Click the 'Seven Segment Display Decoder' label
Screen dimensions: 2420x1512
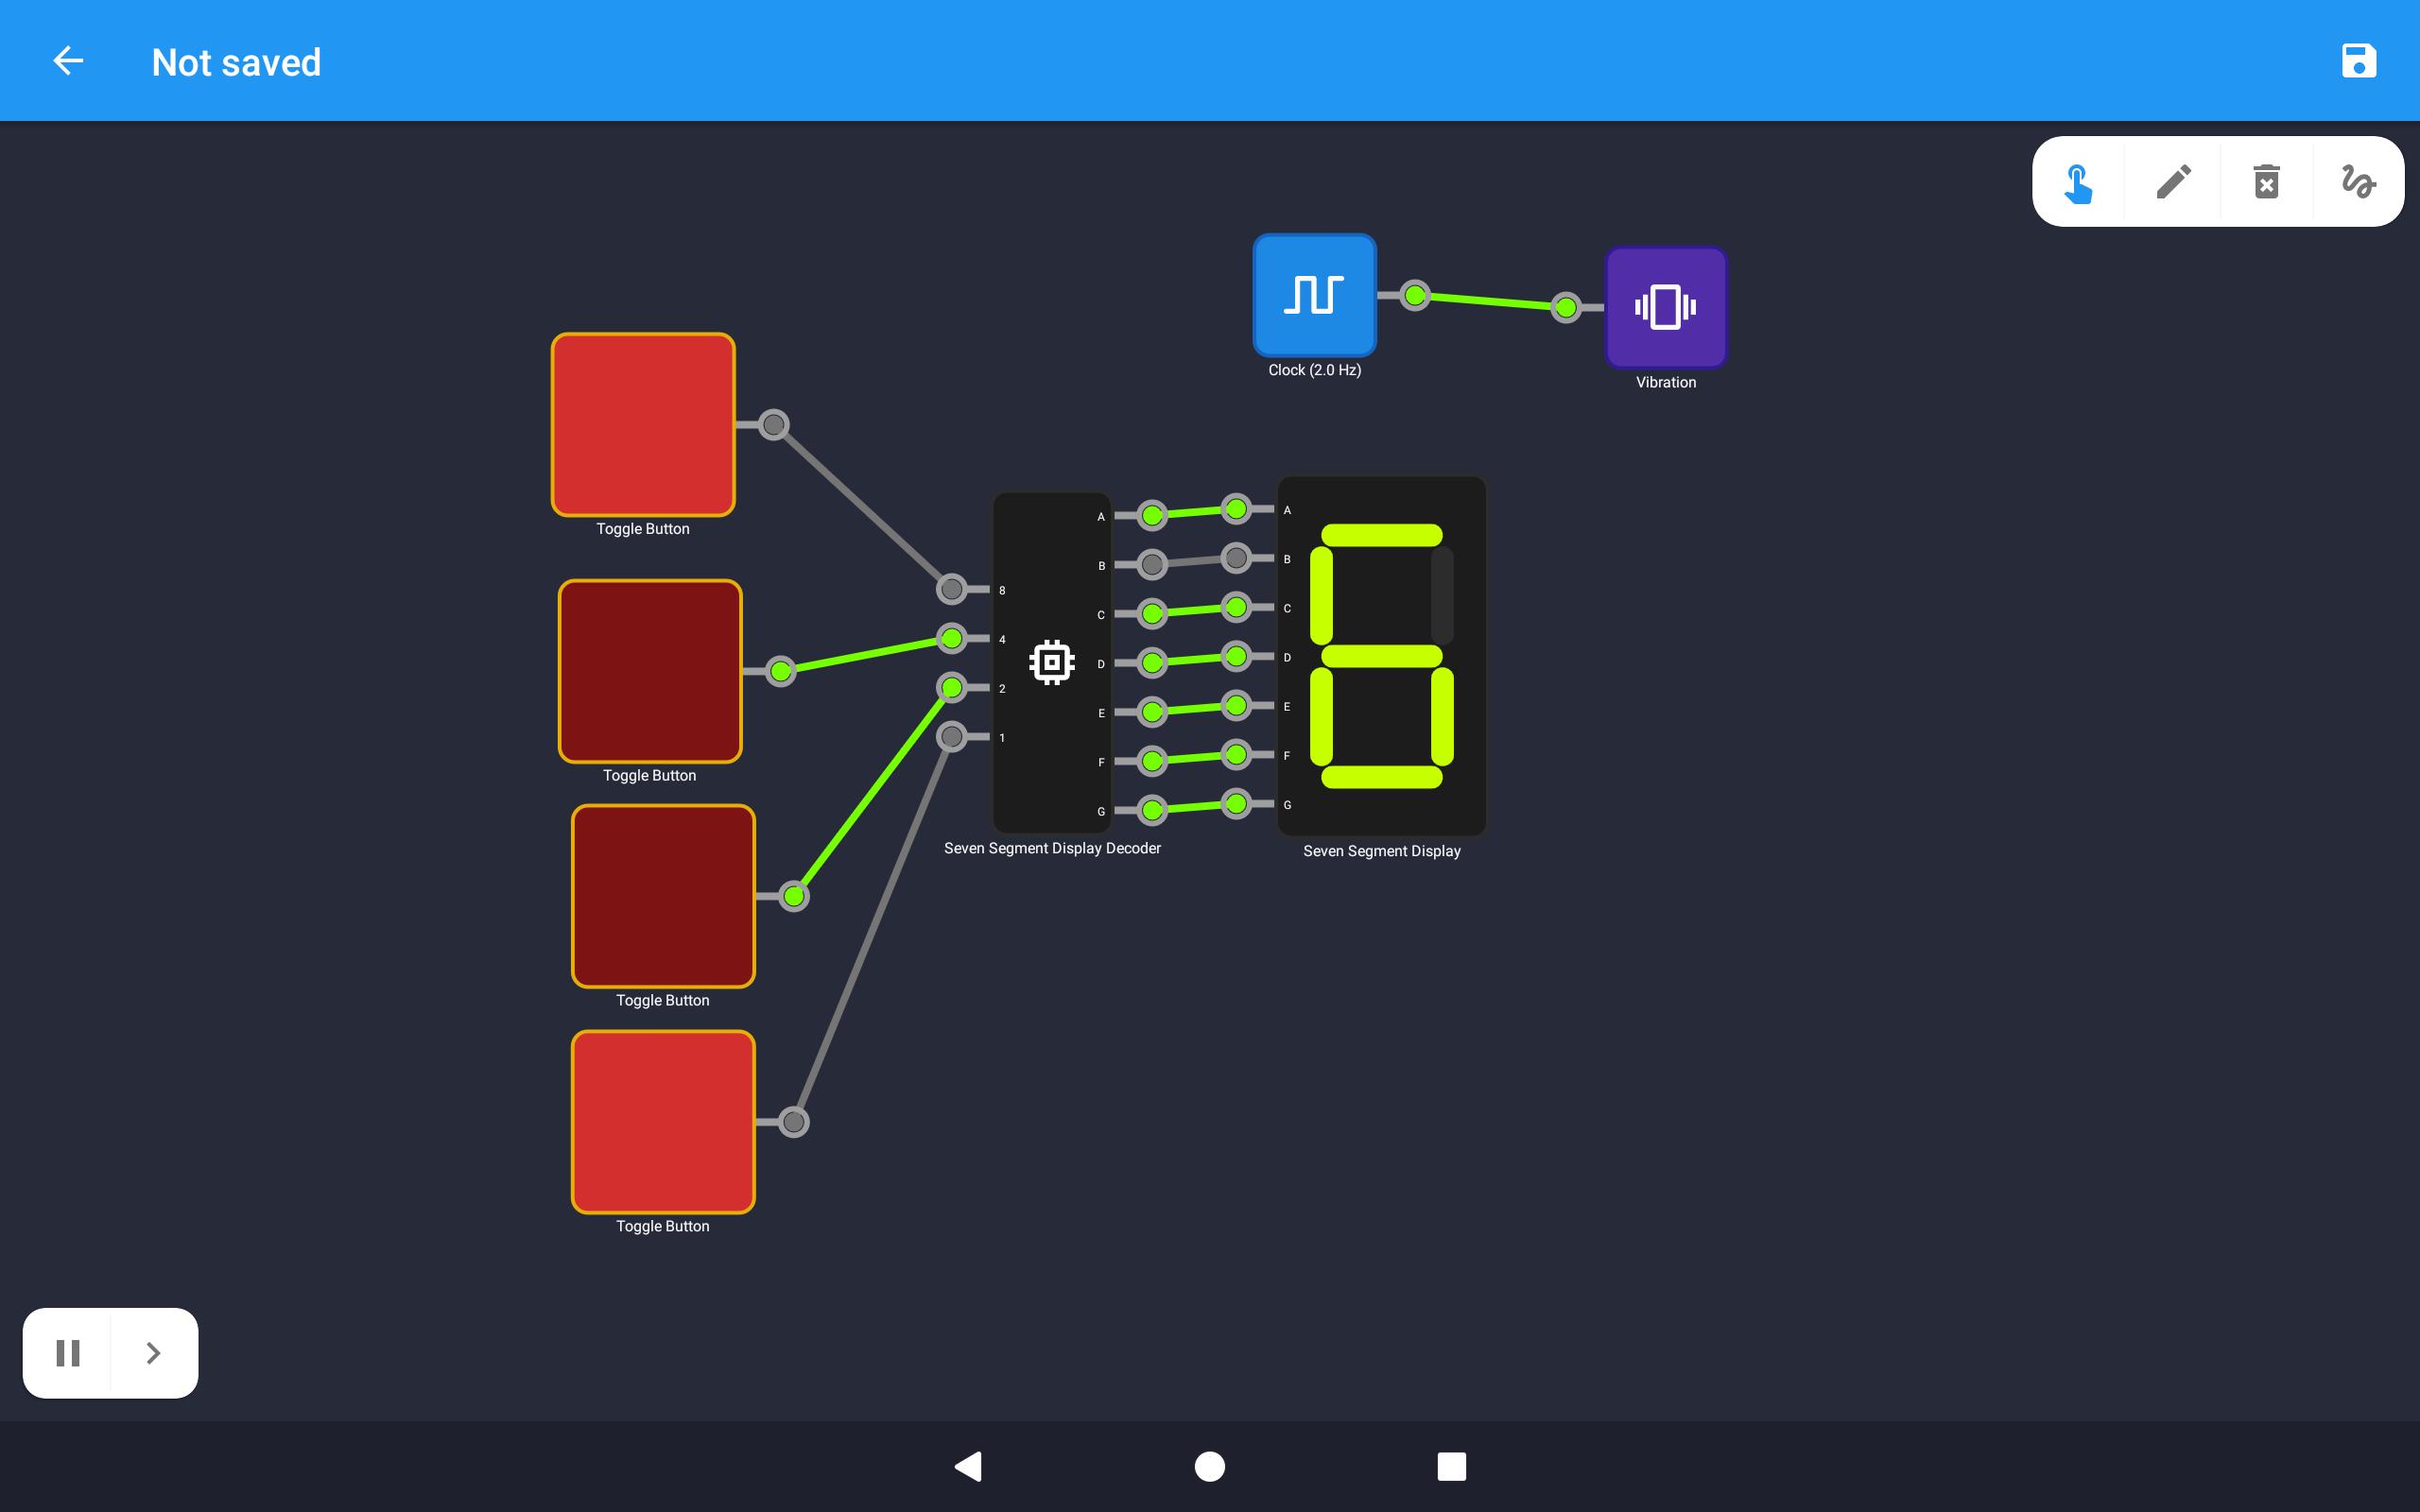pyautogui.click(x=1052, y=848)
